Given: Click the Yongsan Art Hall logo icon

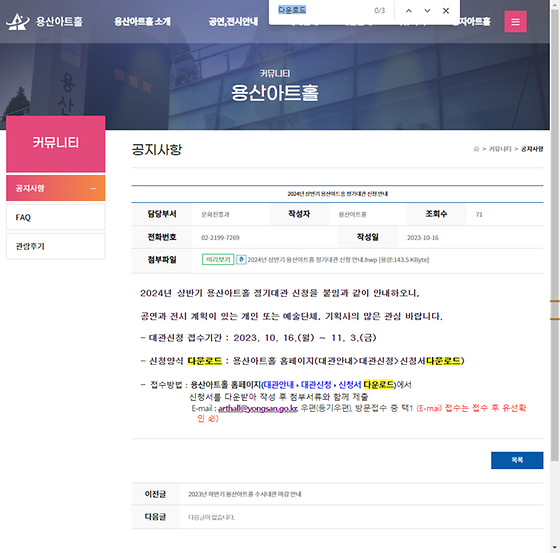Looking at the screenshot, I should pyautogui.click(x=18, y=22).
